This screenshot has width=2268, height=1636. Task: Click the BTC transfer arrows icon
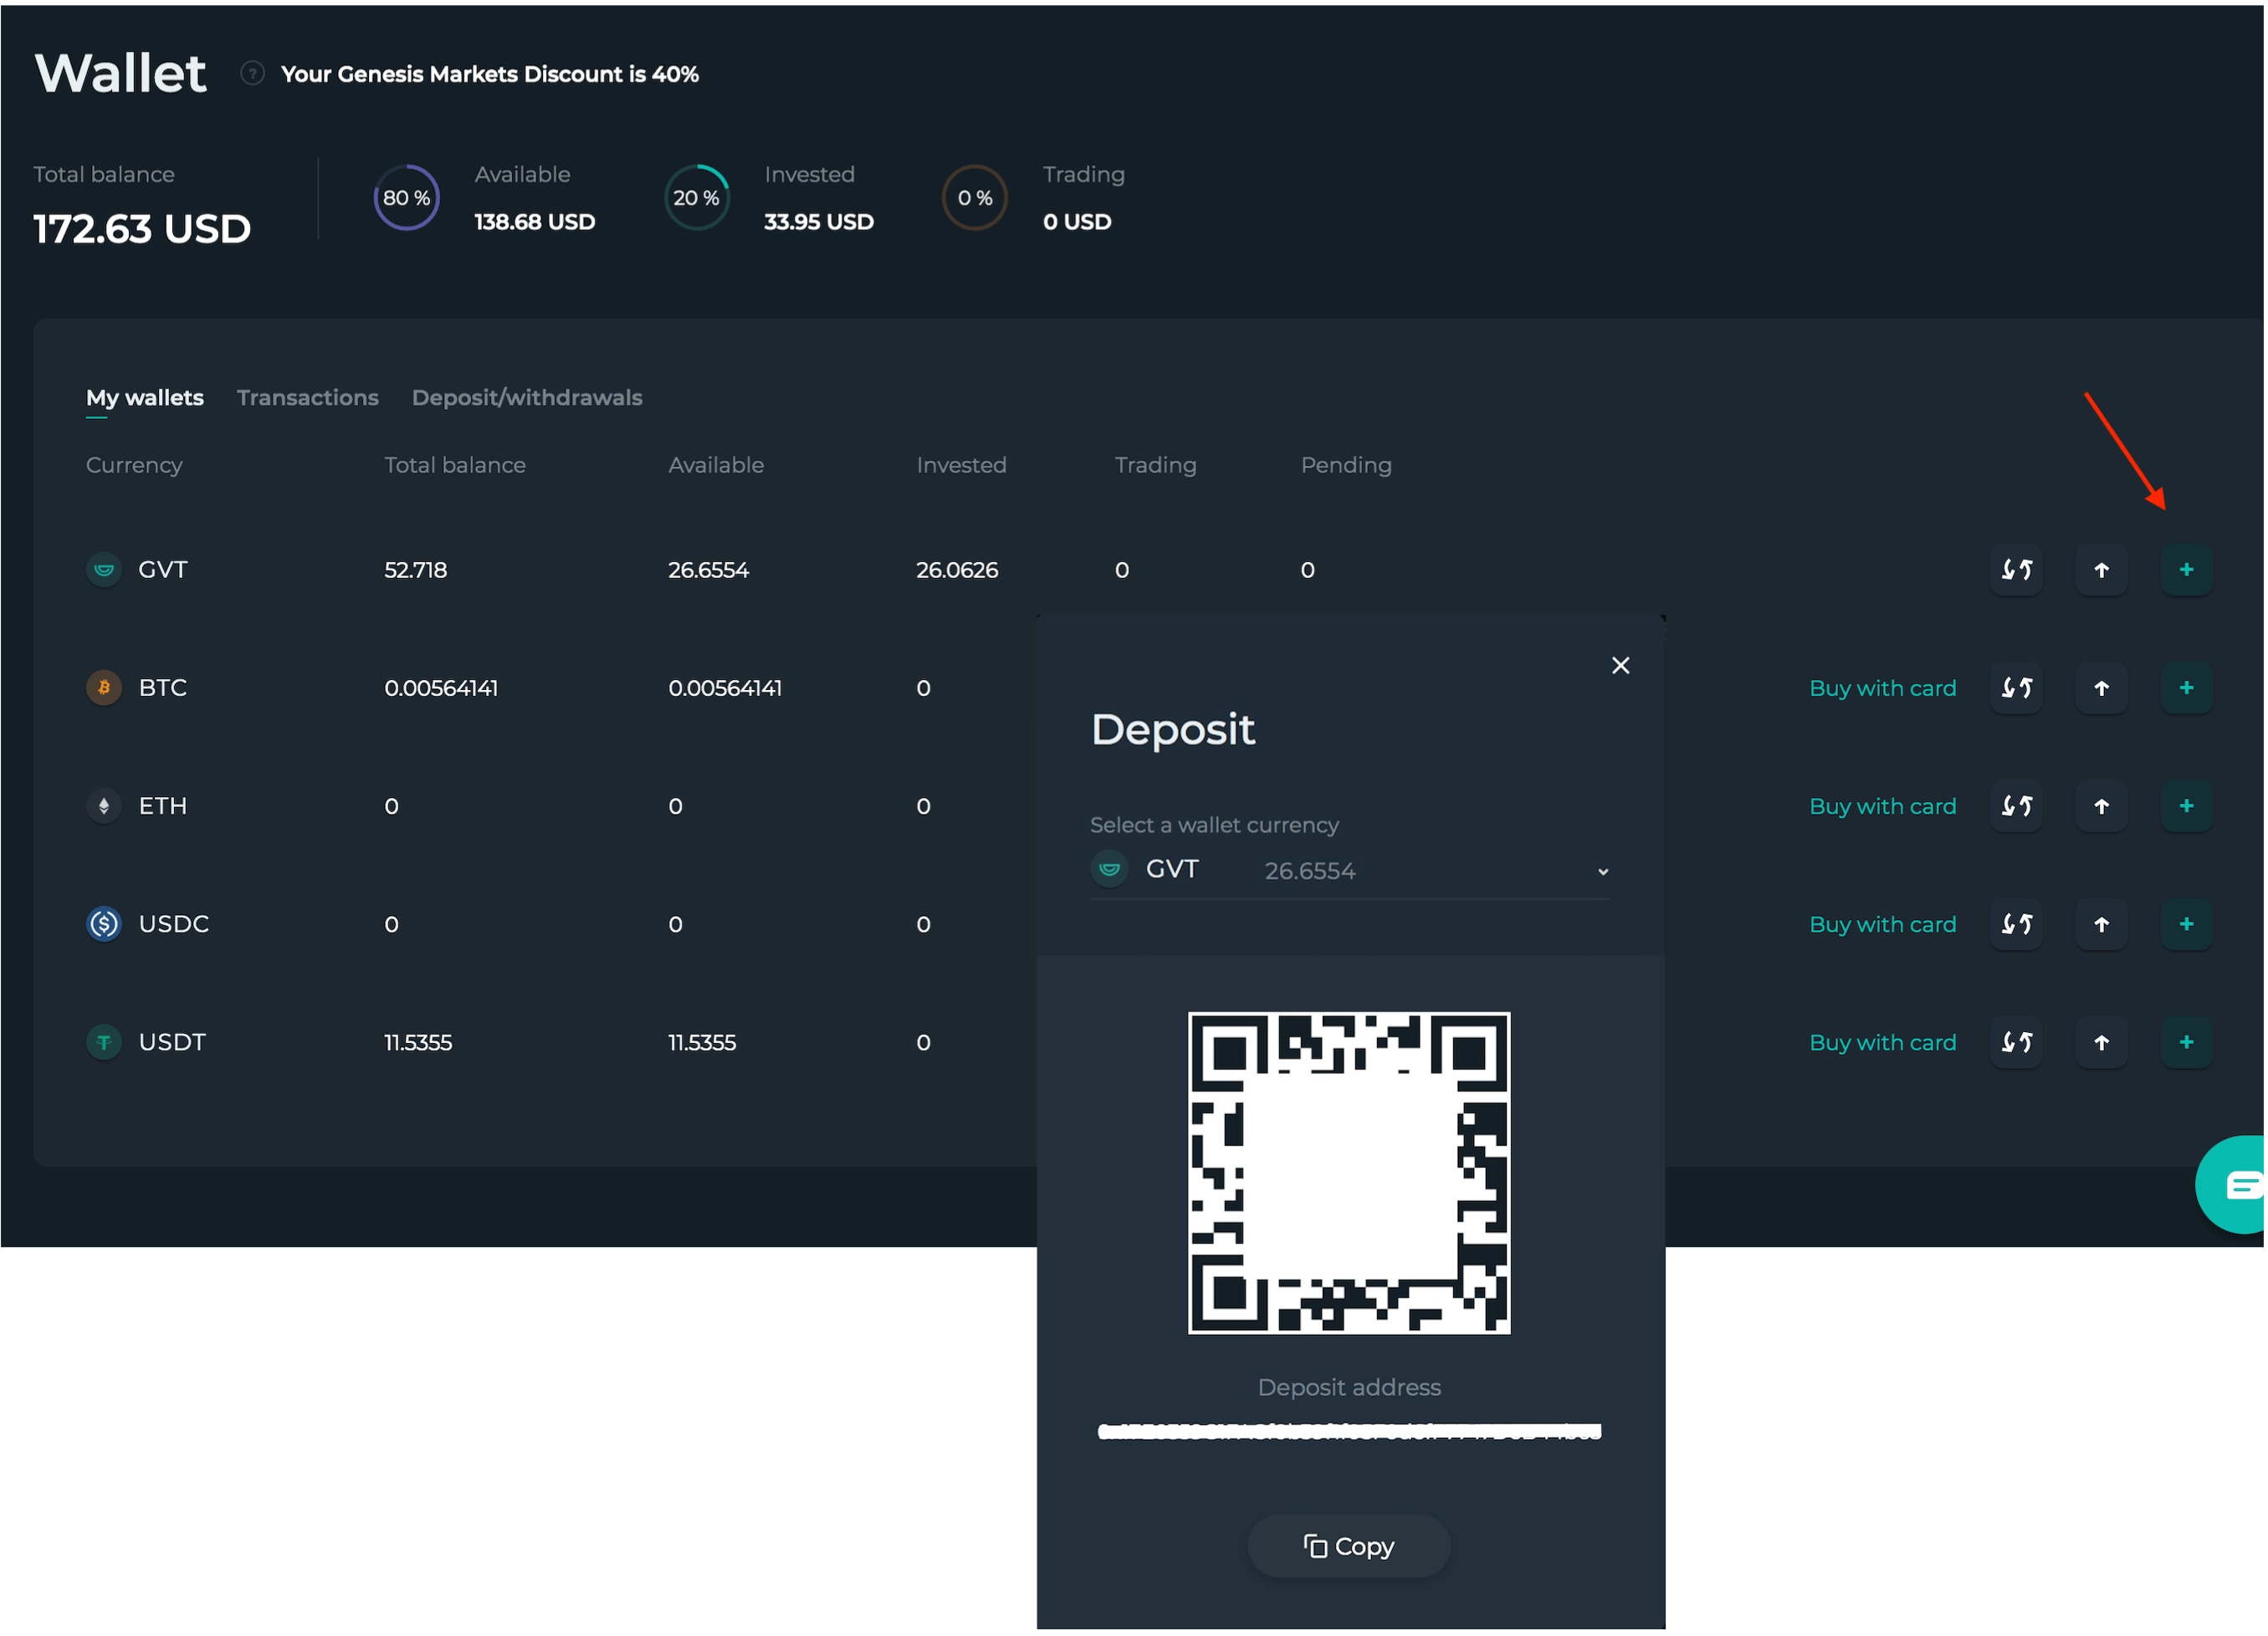(2016, 688)
